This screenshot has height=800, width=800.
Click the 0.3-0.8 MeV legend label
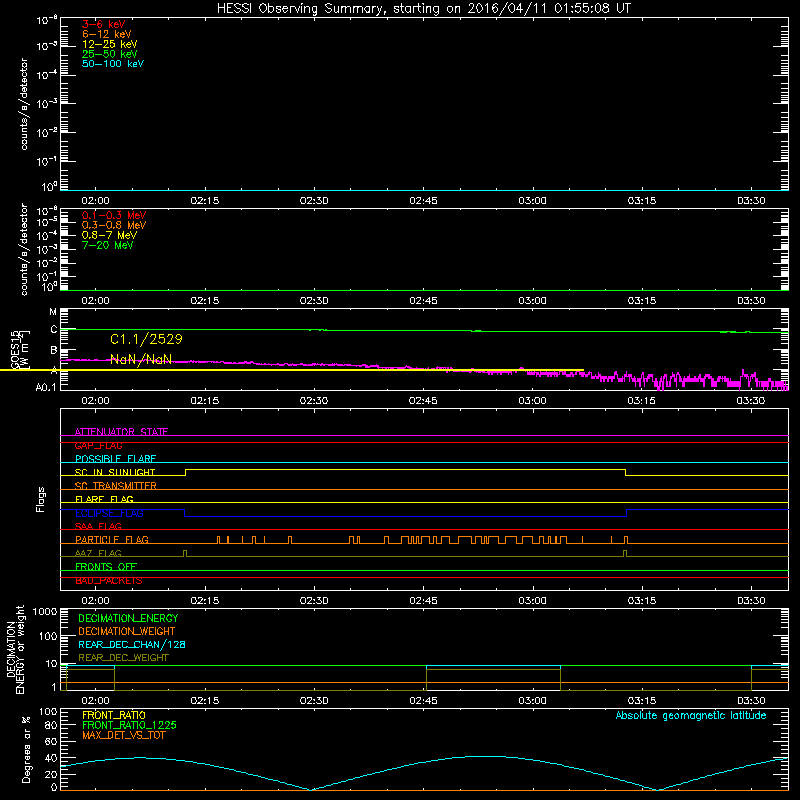click(x=114, y=225)
